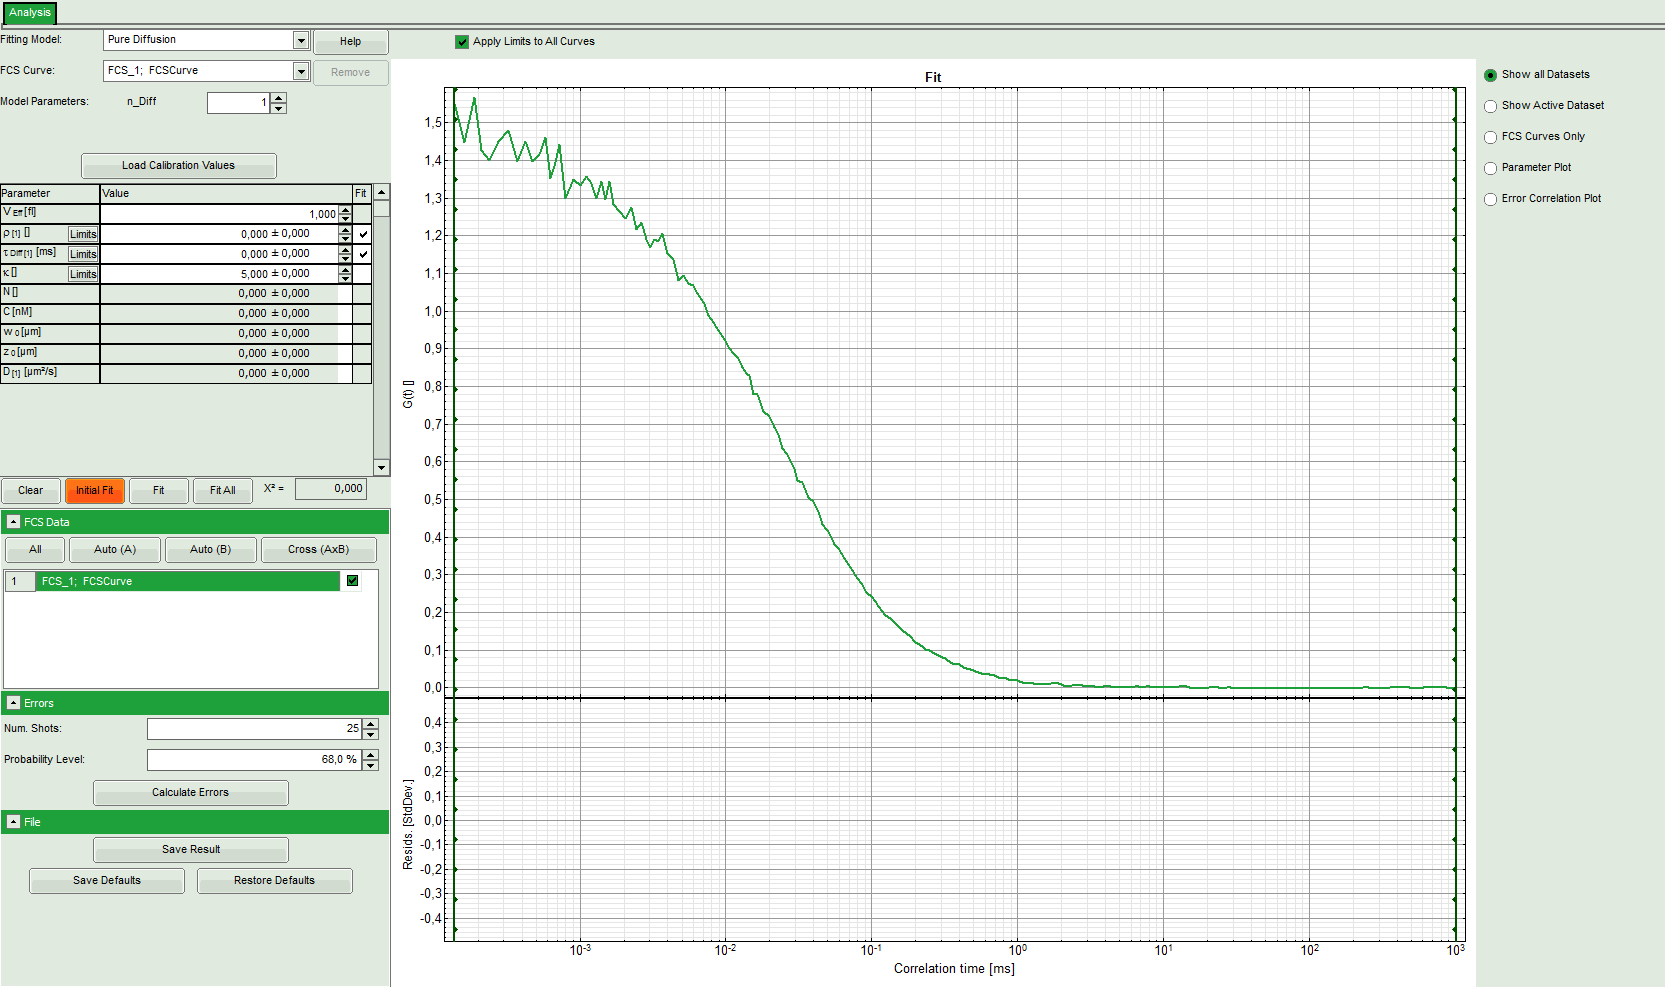Click the Help button

(x=350, y=42)
